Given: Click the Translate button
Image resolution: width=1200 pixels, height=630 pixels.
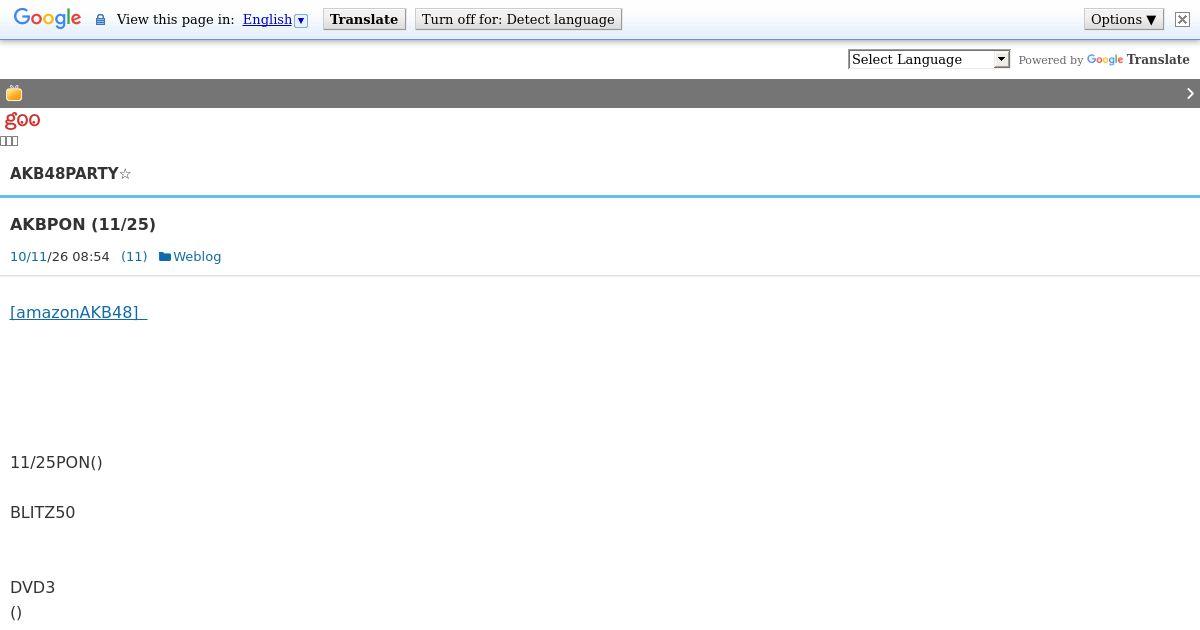Looking at the screenshot, I should coord(364,19).
